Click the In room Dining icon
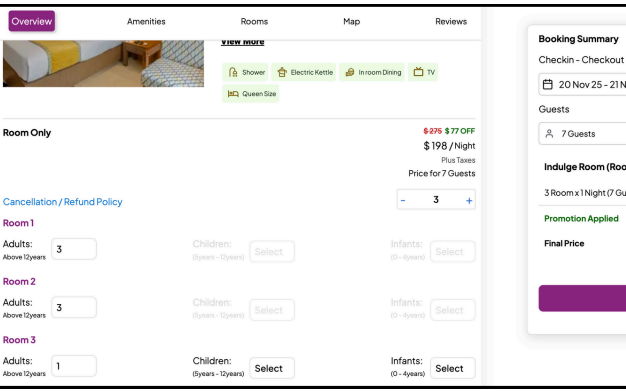Viewport: 626px width, 391px height. click(x=349, y=72)
